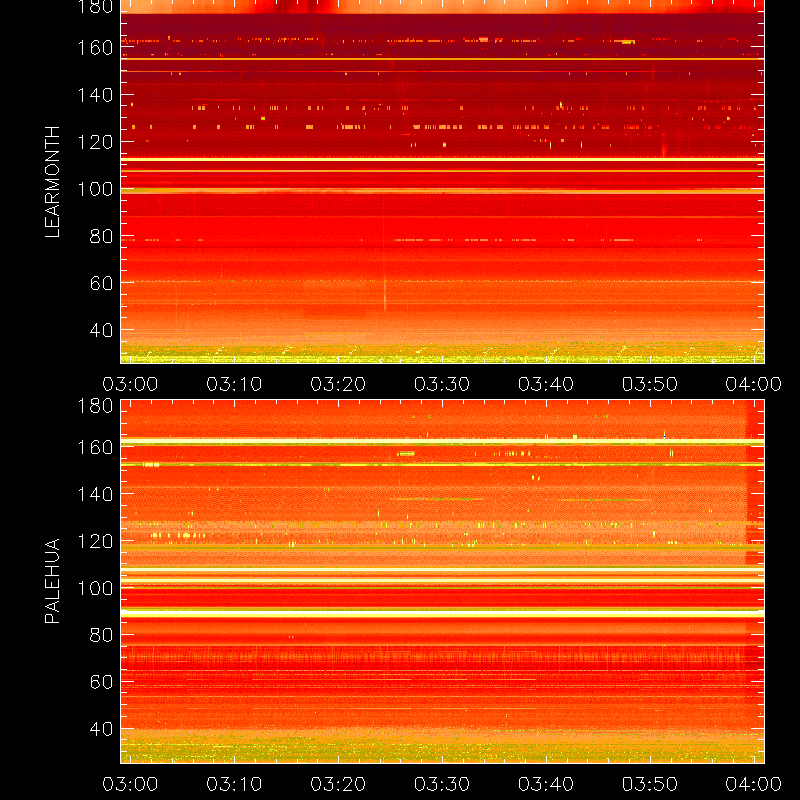Click 04:00 time label under Learmonth plot

(754, 384)
